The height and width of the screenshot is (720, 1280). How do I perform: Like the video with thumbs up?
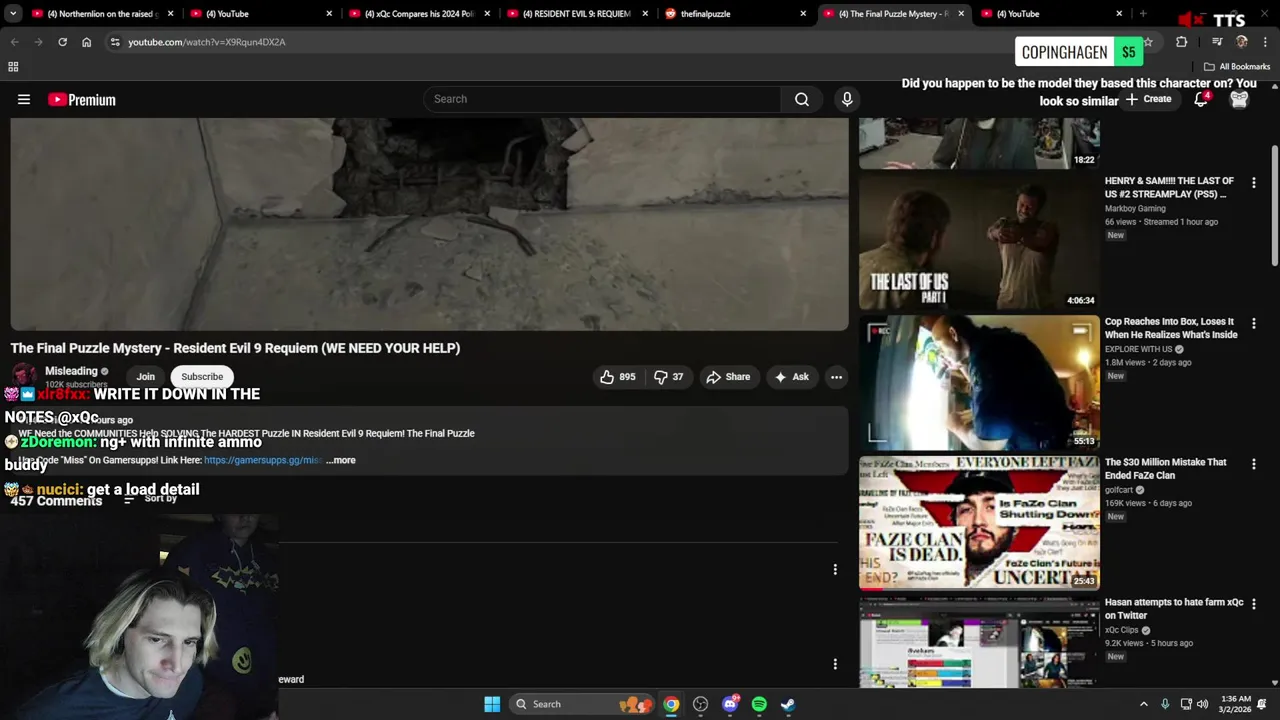click(617, 377)
